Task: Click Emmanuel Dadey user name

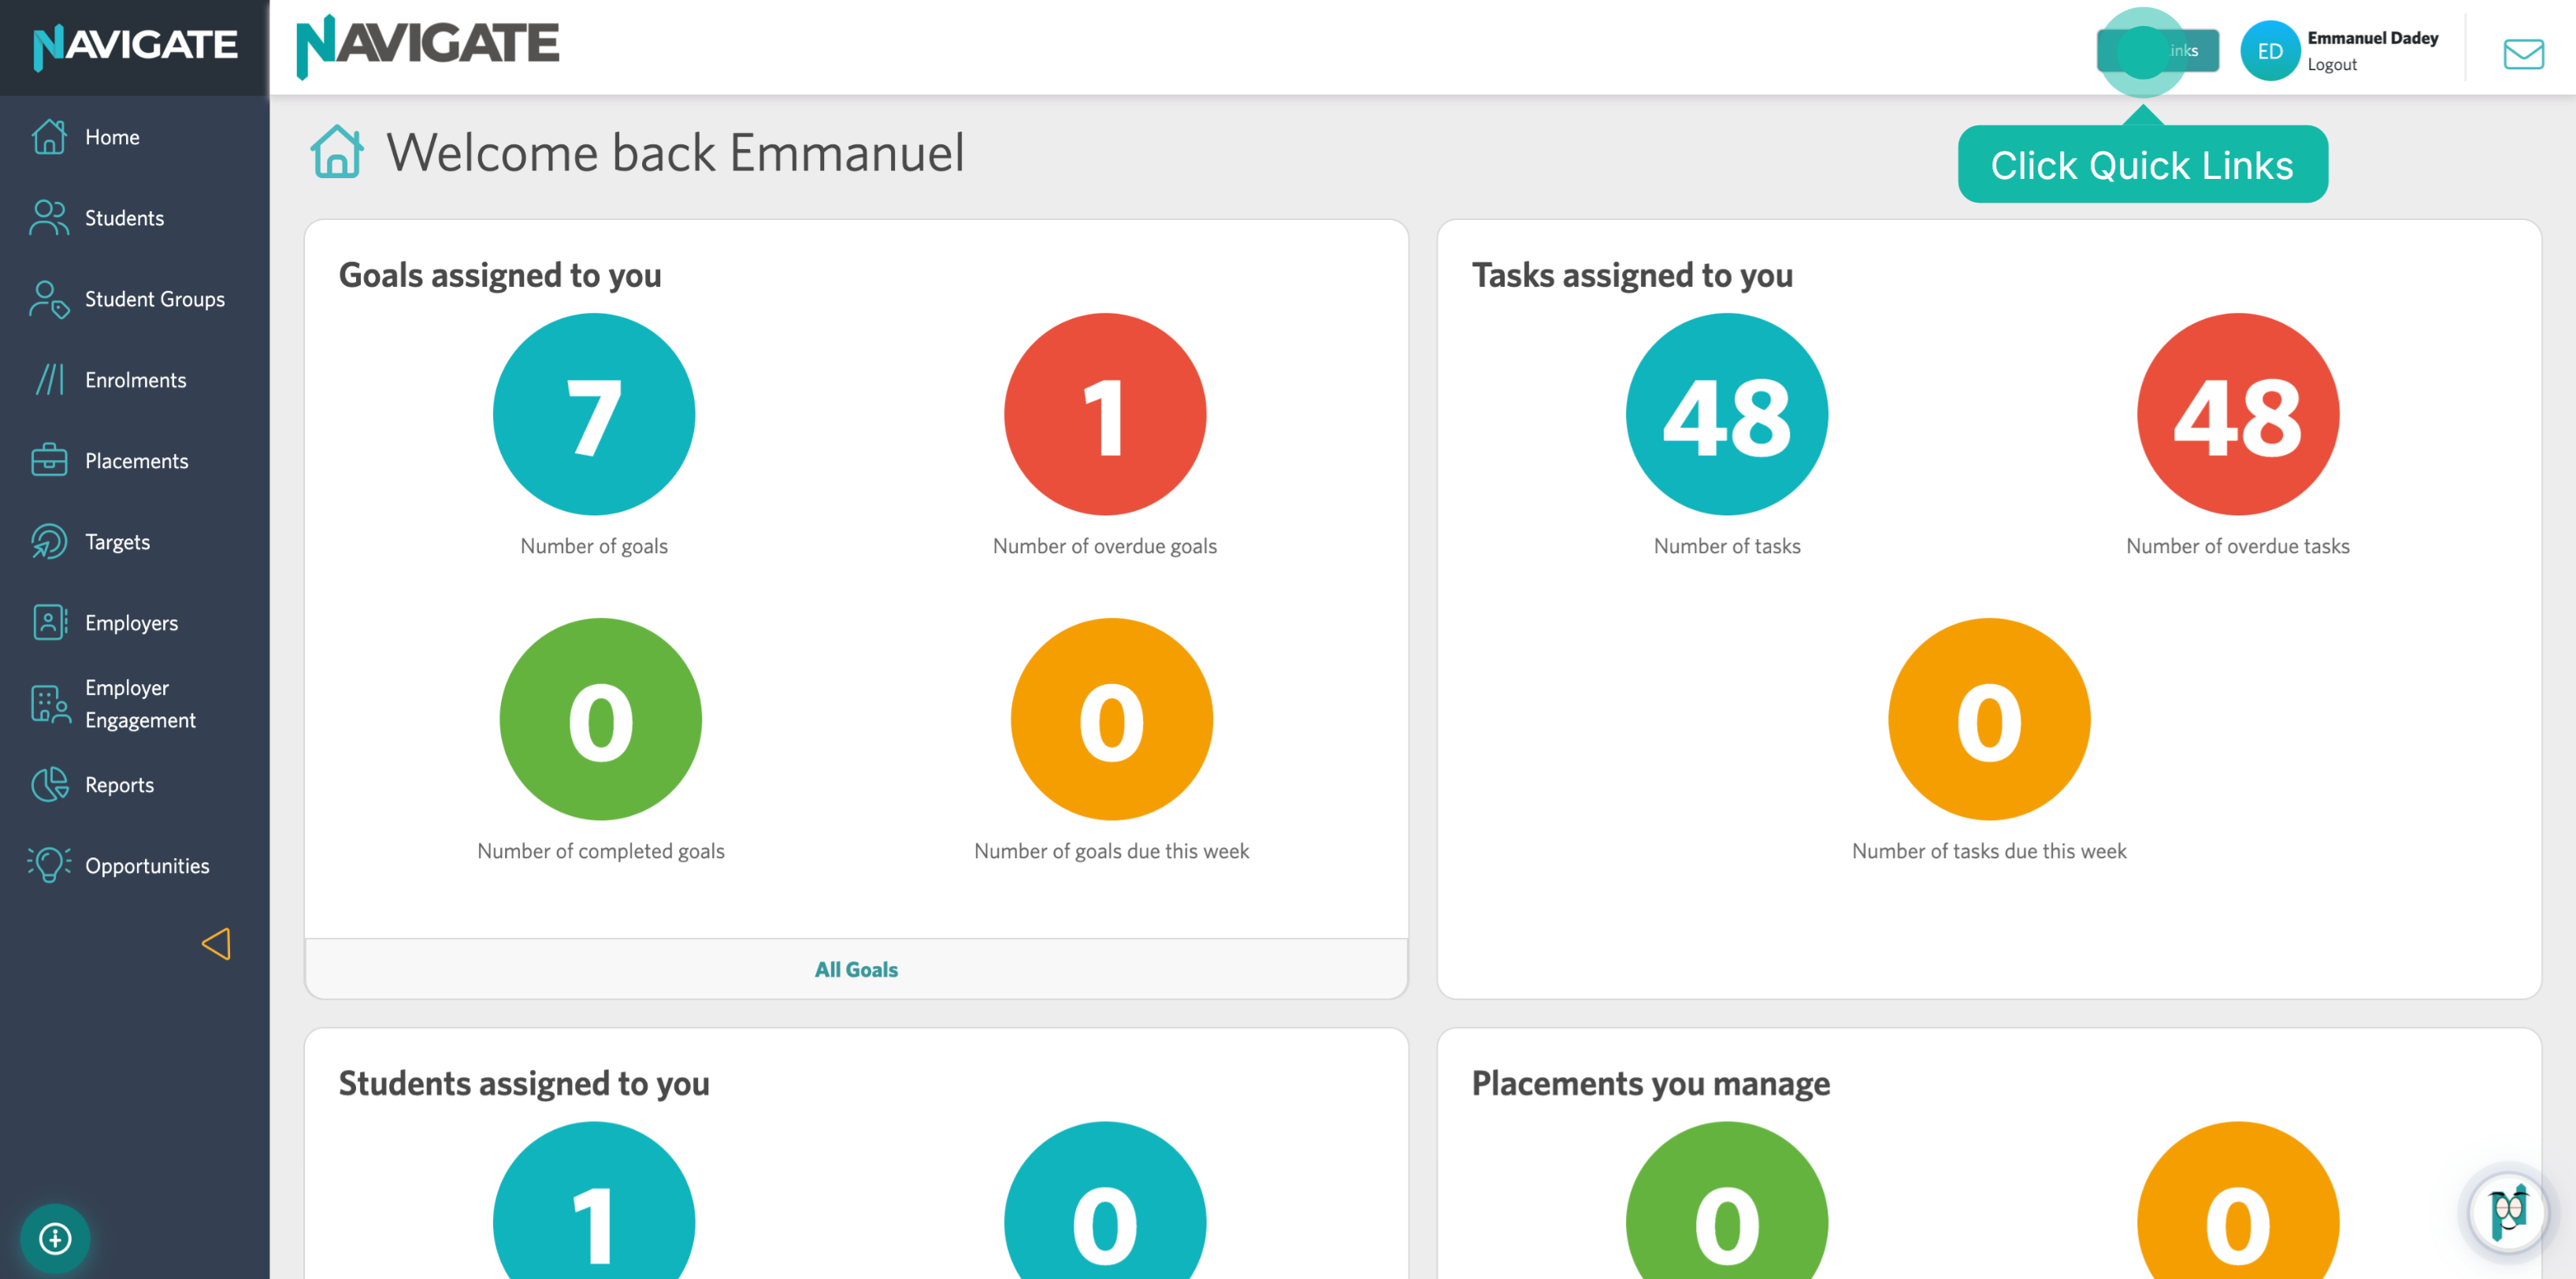Action: [x=2373, y=38]
